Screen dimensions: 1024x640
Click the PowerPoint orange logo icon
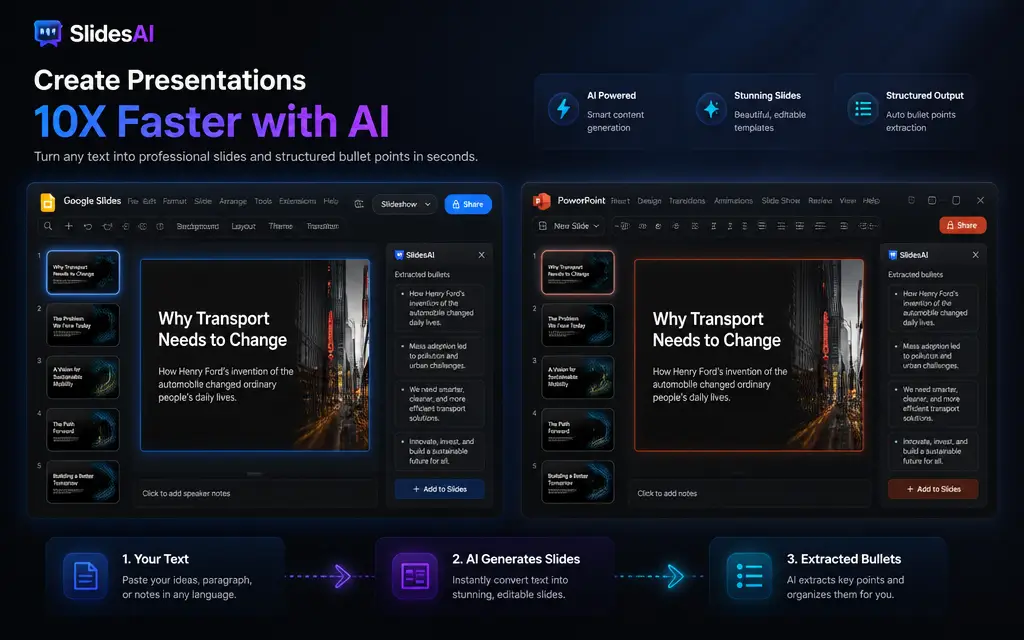[541, 201]
